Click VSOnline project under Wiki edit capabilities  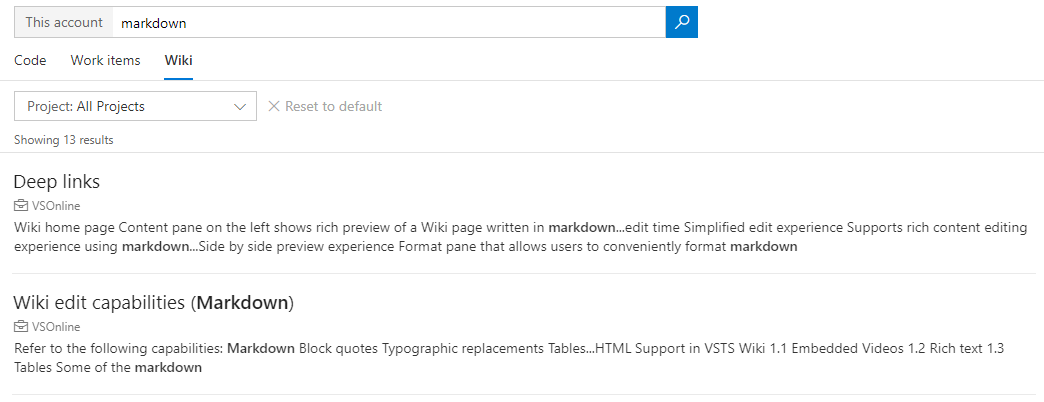click(56, 327)
